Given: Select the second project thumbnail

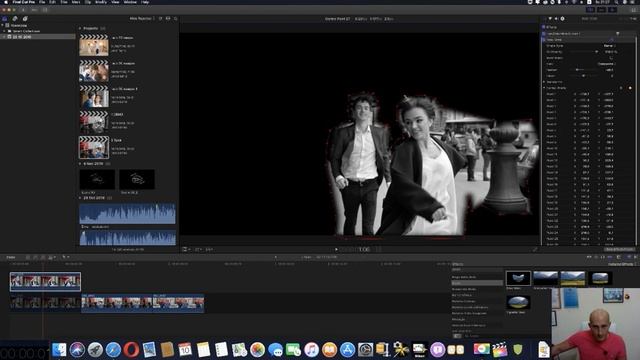Looking at the screenshot, I should 94,71.
